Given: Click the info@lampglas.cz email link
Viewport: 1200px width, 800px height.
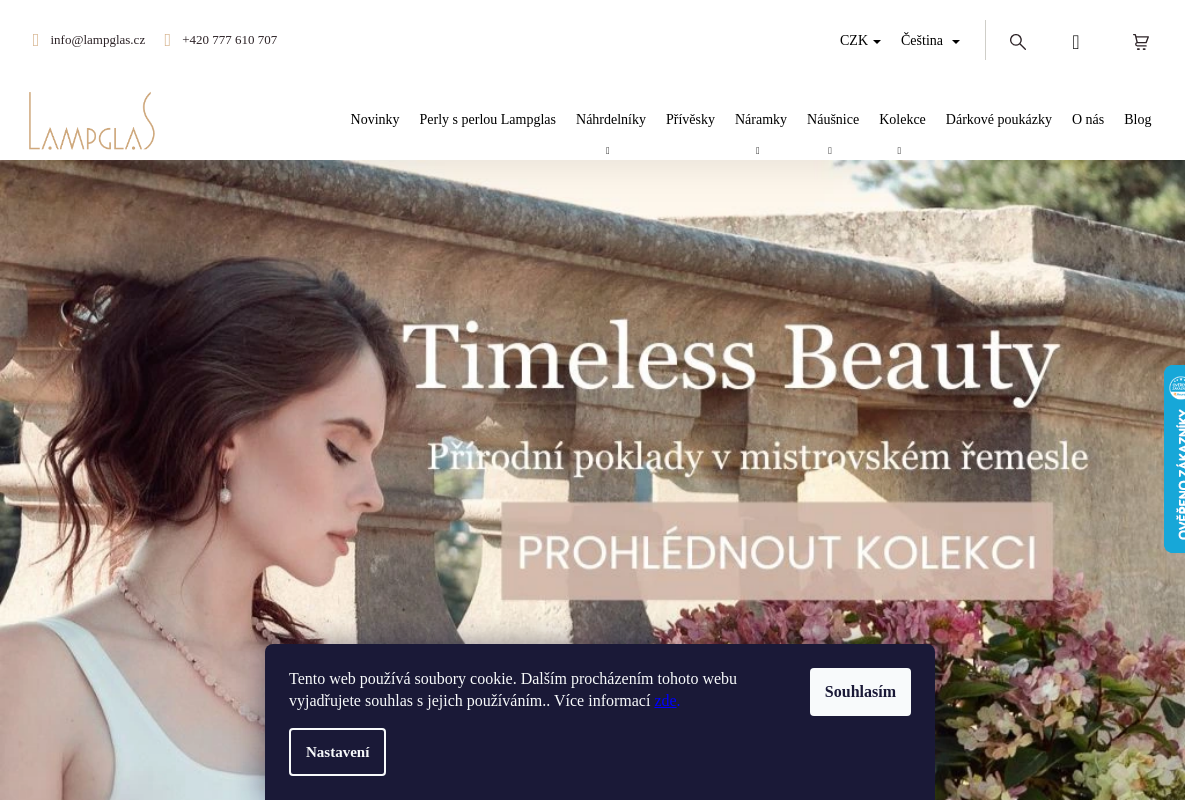Looking at the screenshot, I should [98, 40].
